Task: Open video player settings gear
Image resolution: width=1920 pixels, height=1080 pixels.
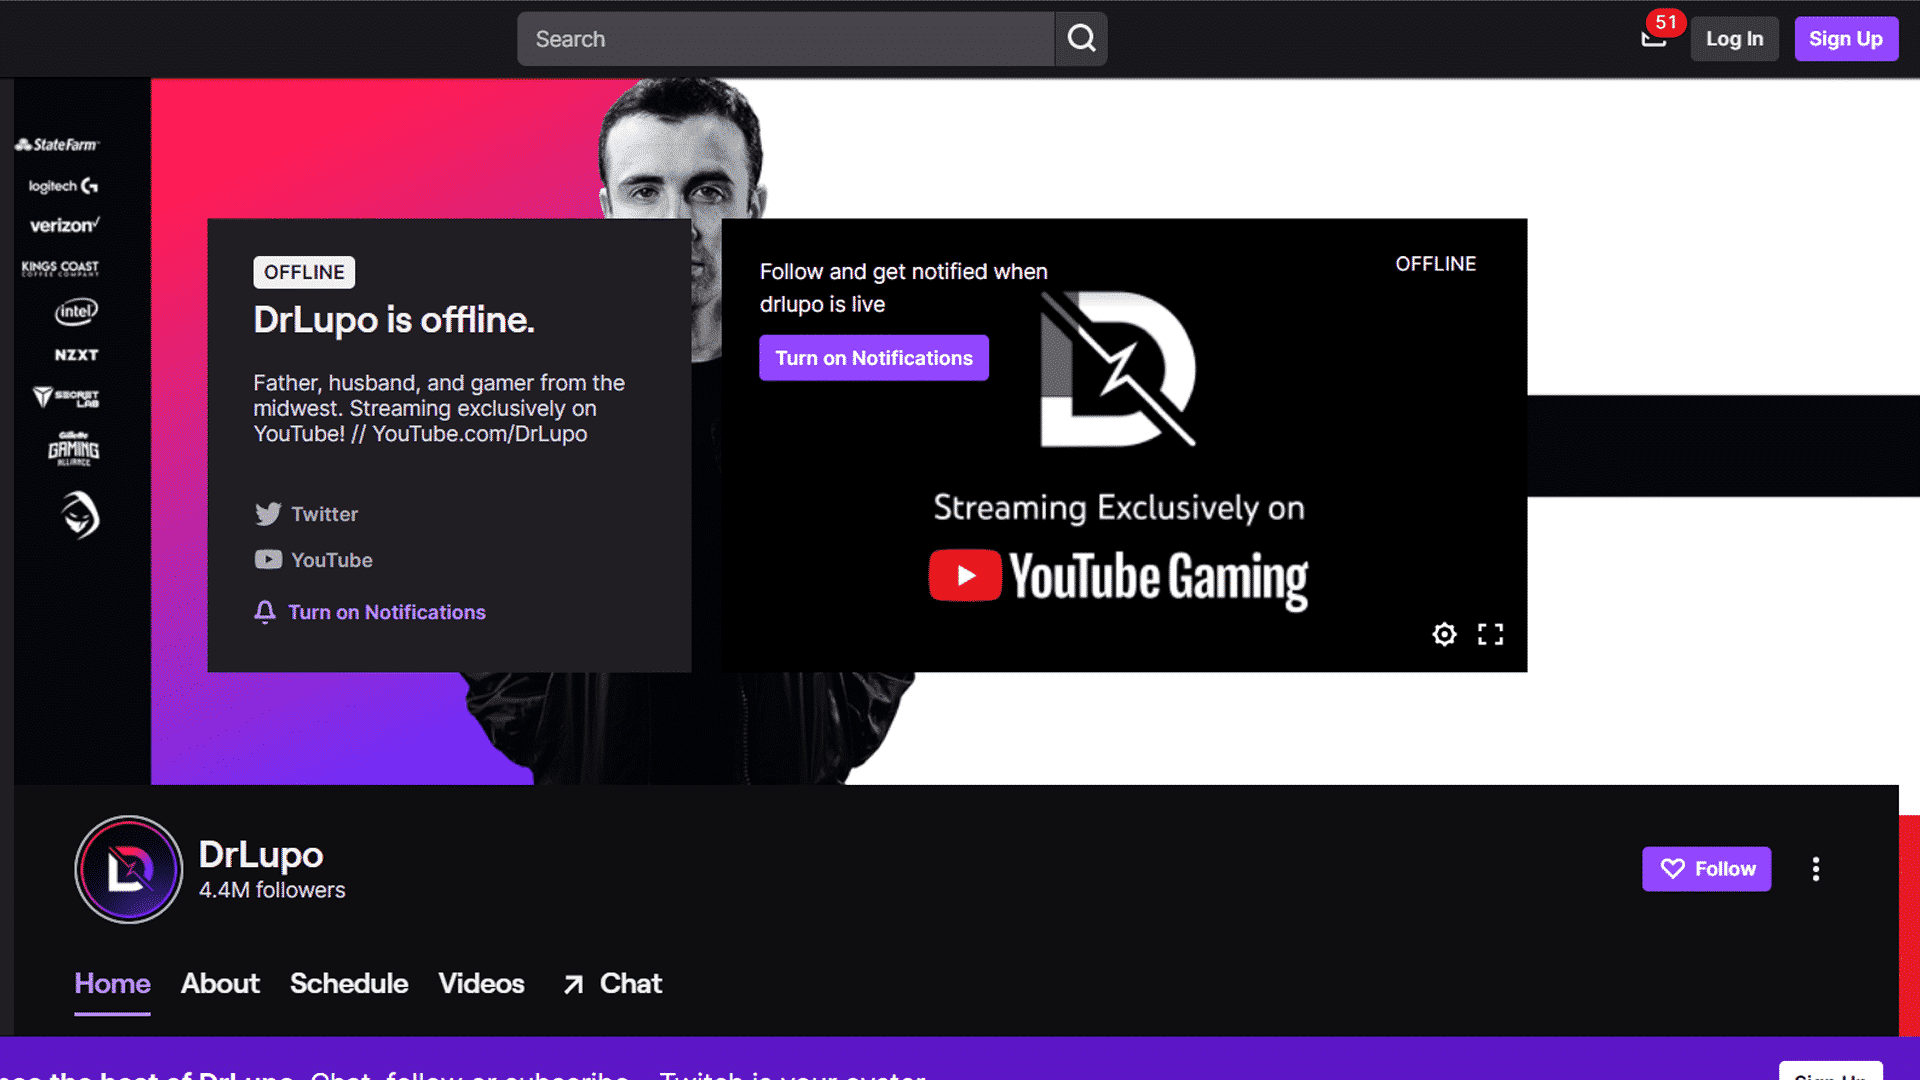Action: coord(1444,634)
